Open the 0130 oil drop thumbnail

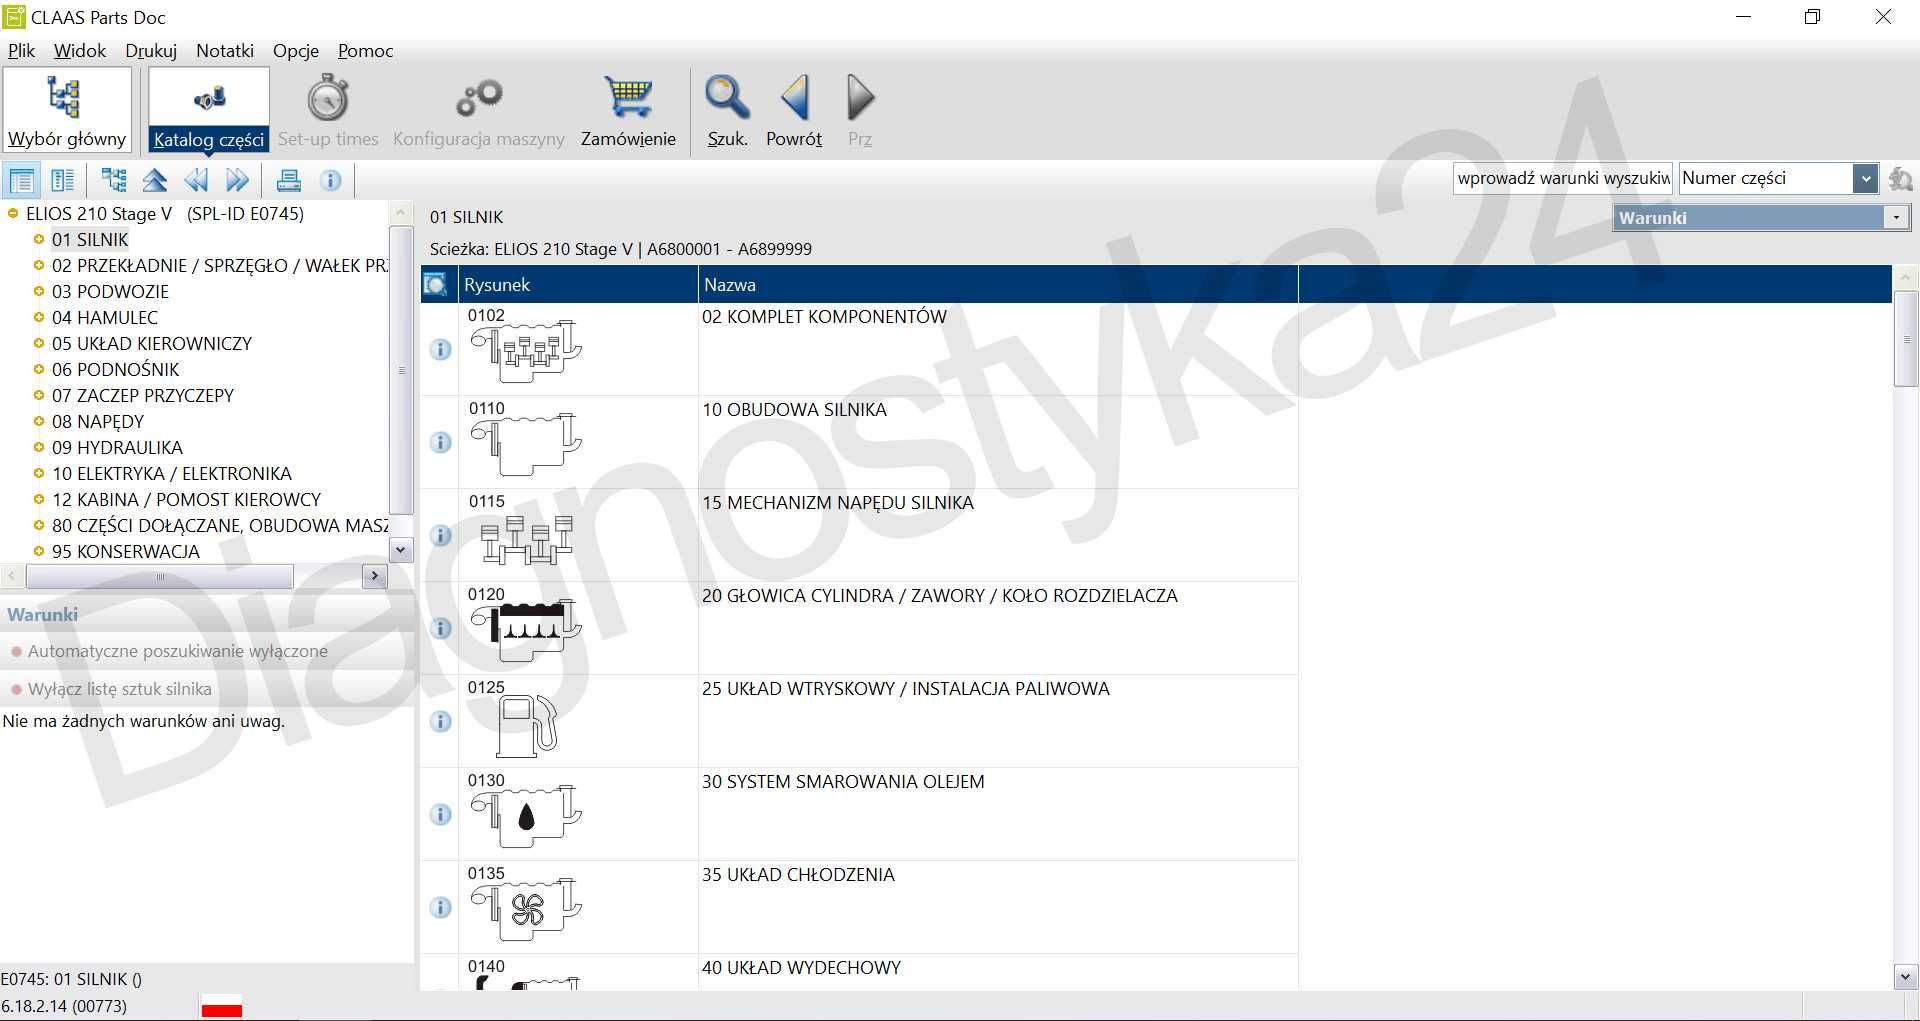pos(527,817)
